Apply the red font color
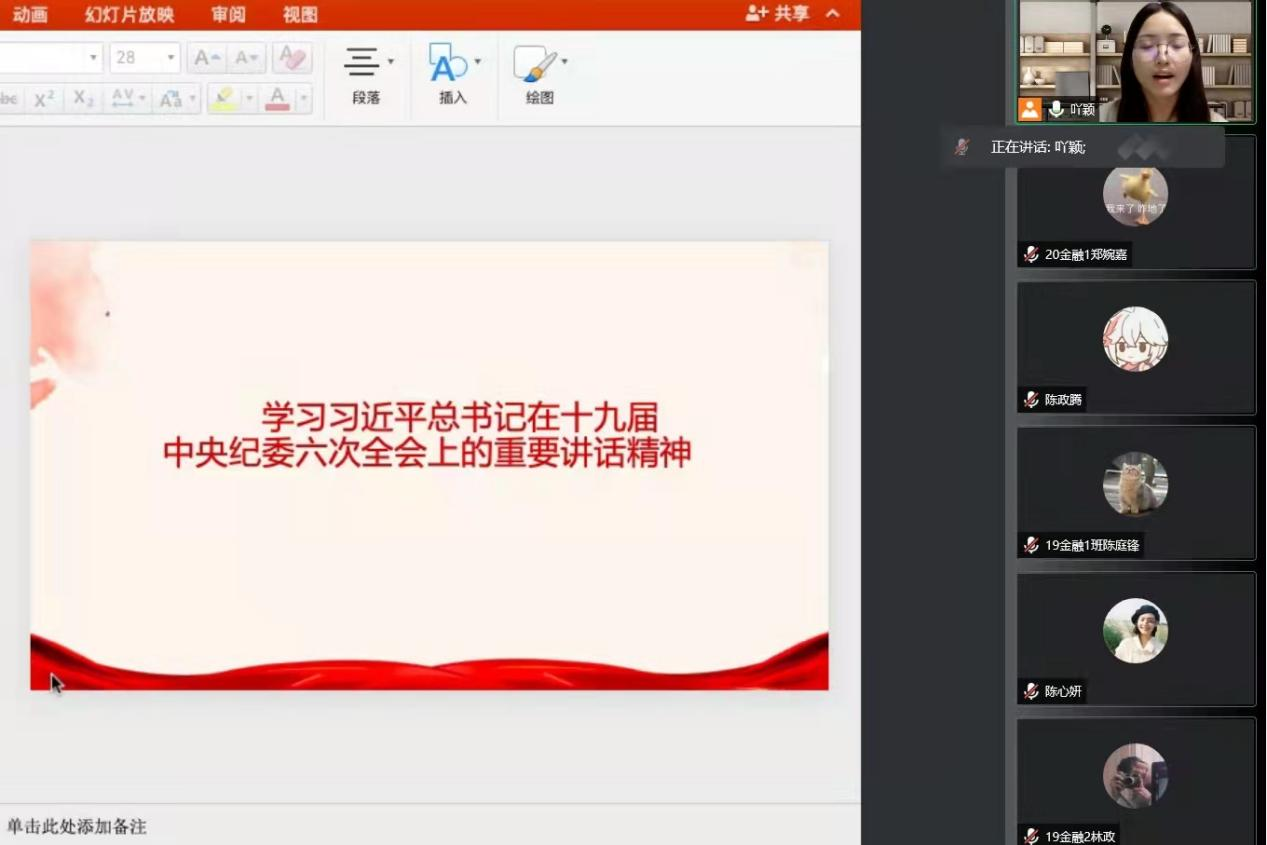This screenshot has height=845, width=1267. [278, 98]
